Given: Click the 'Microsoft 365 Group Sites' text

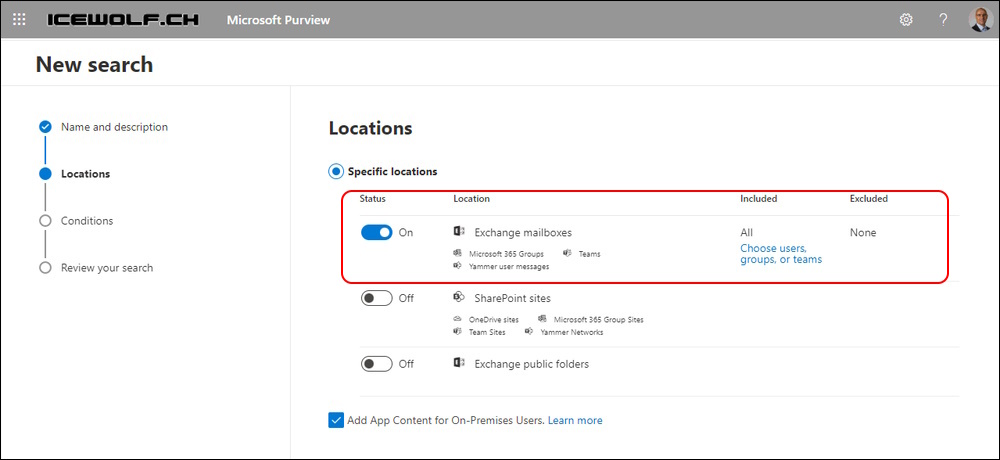Looking at the screenshot, I should coord(598,320).
